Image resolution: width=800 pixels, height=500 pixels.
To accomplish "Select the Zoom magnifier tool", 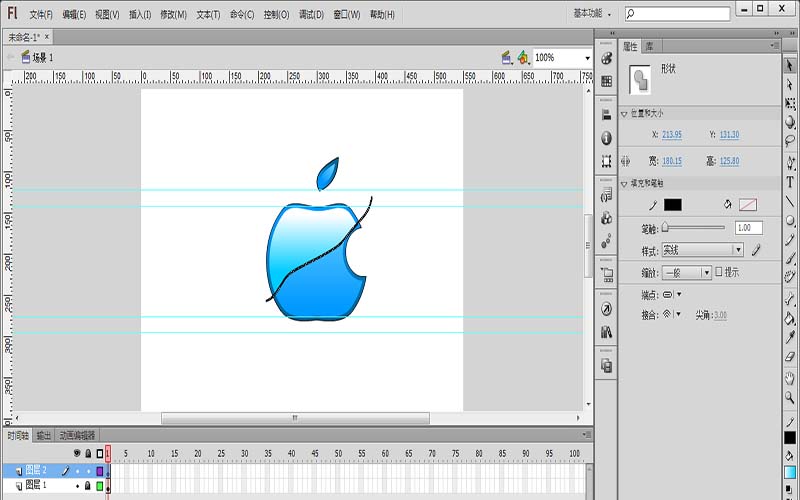I will coord(790,397).
